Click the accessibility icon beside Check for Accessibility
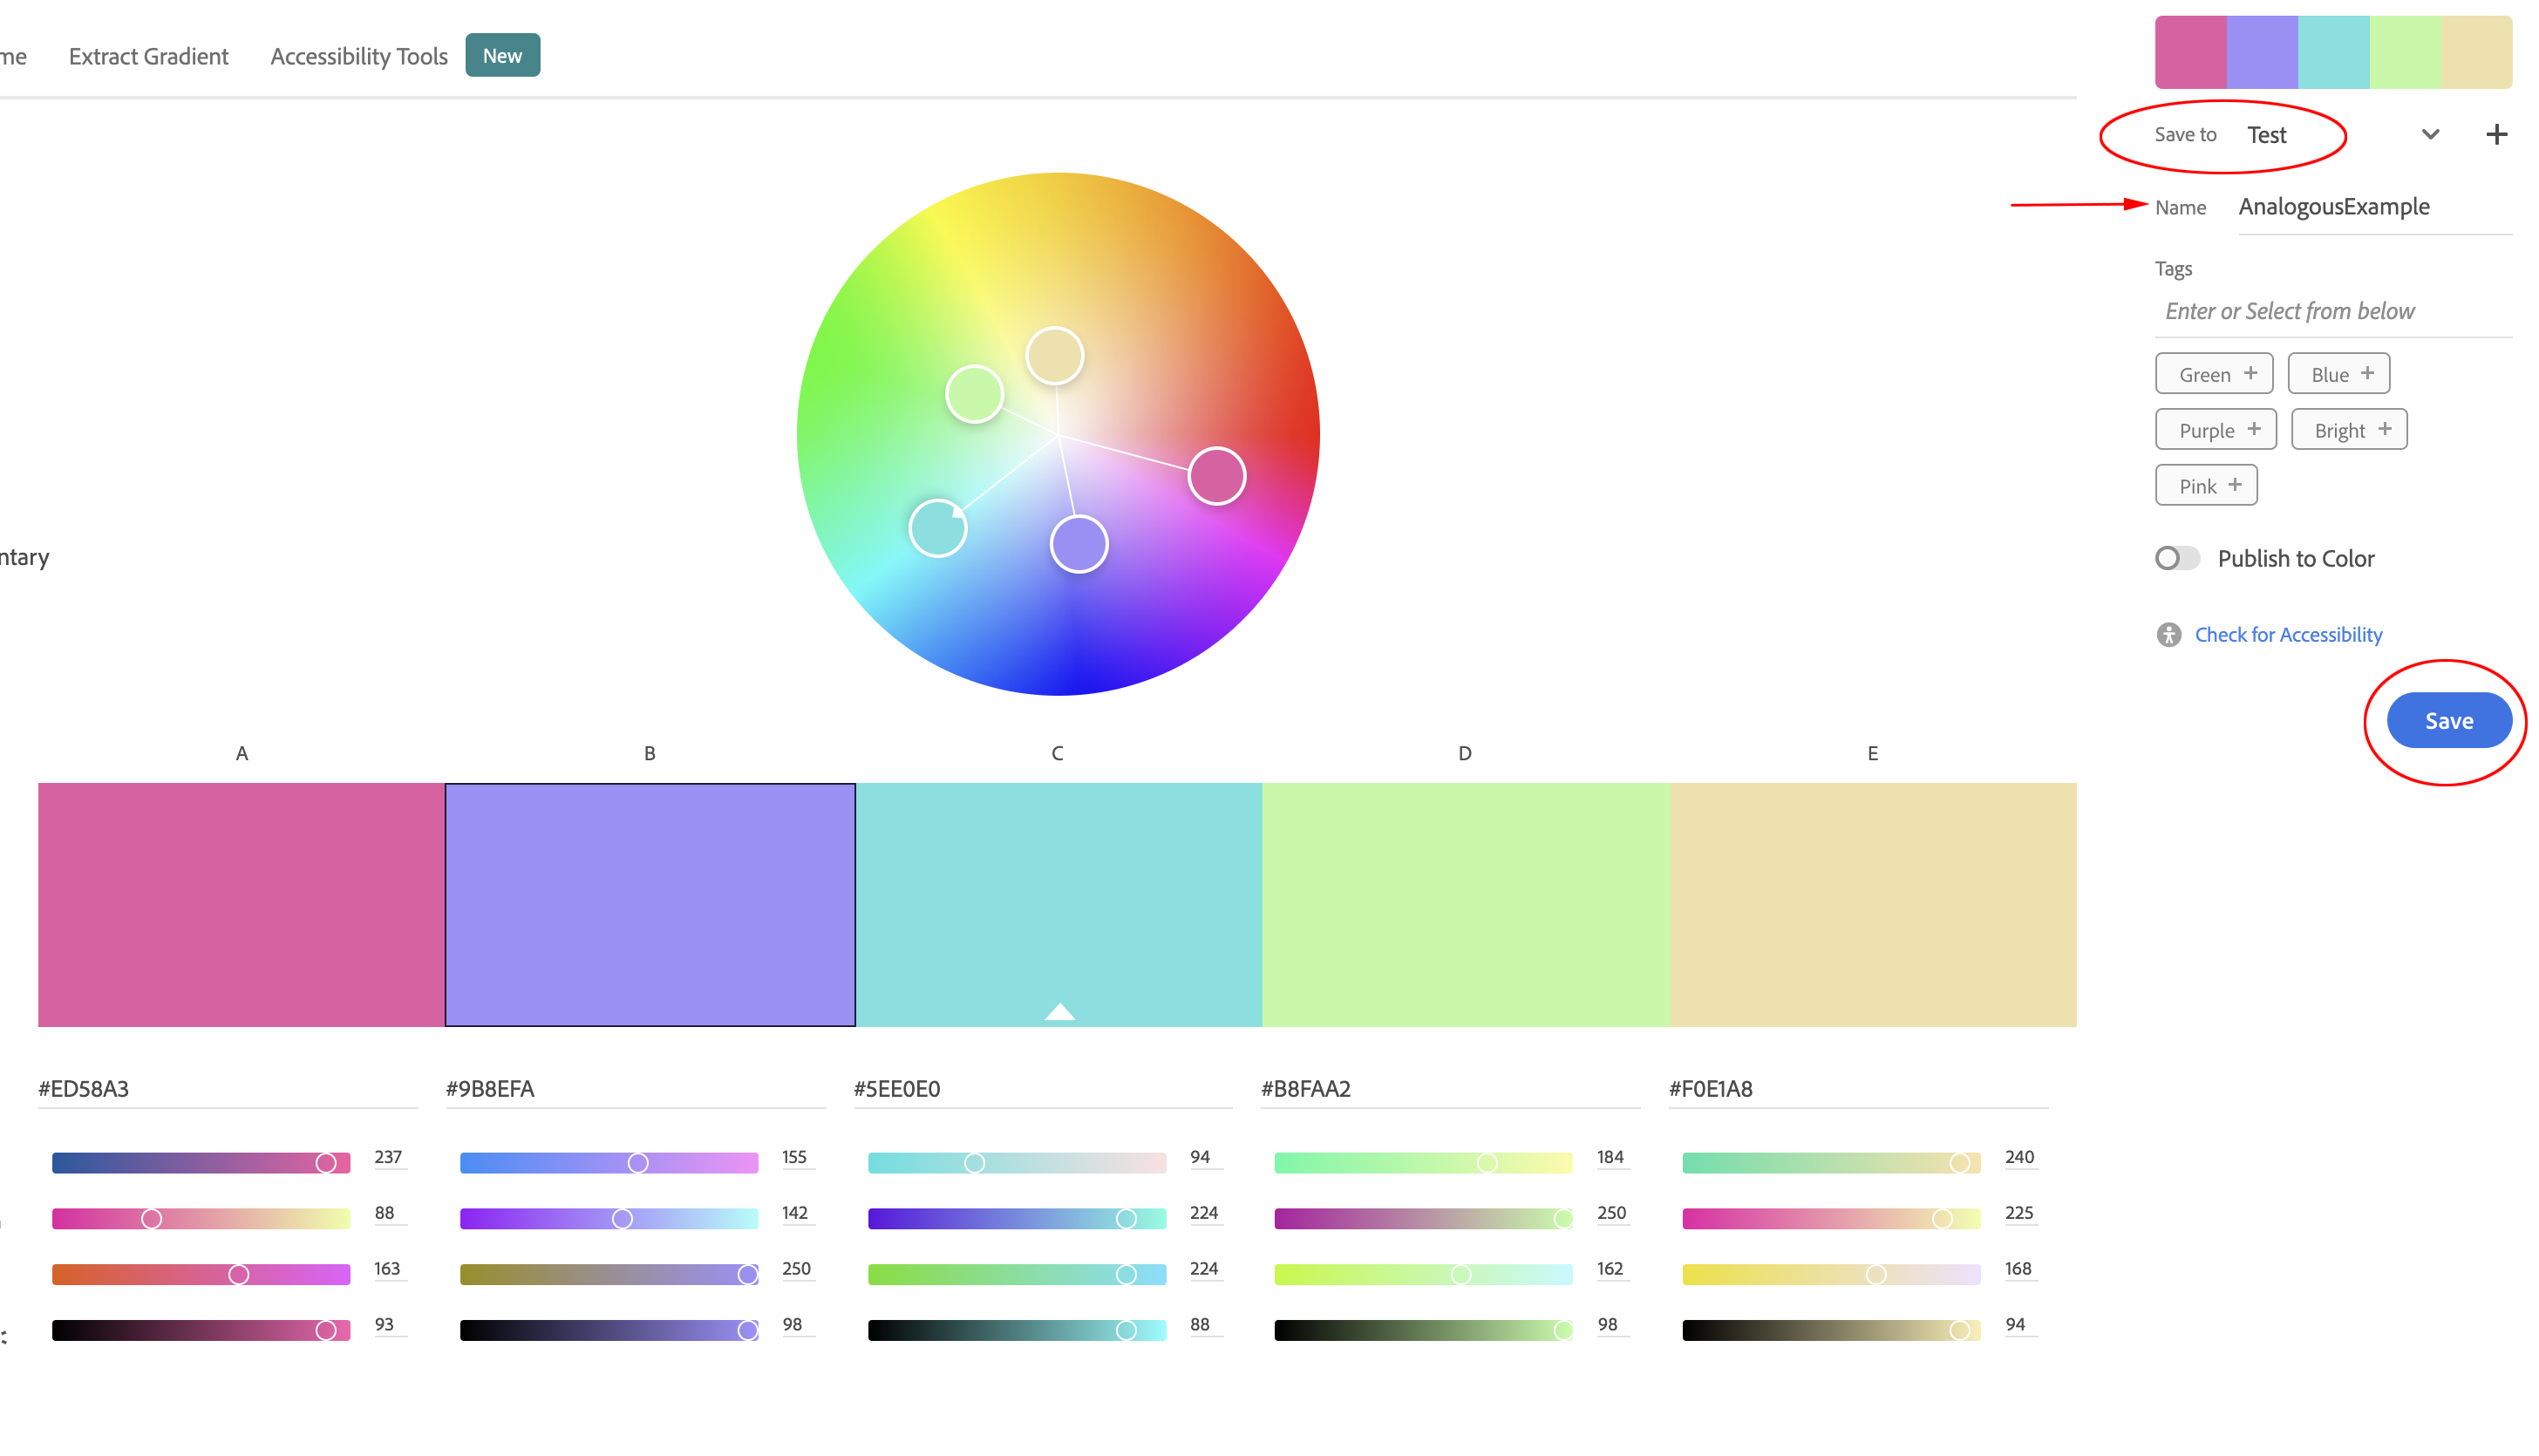The height and width of the screenshot is (1456, 2539). (2168, 634)
